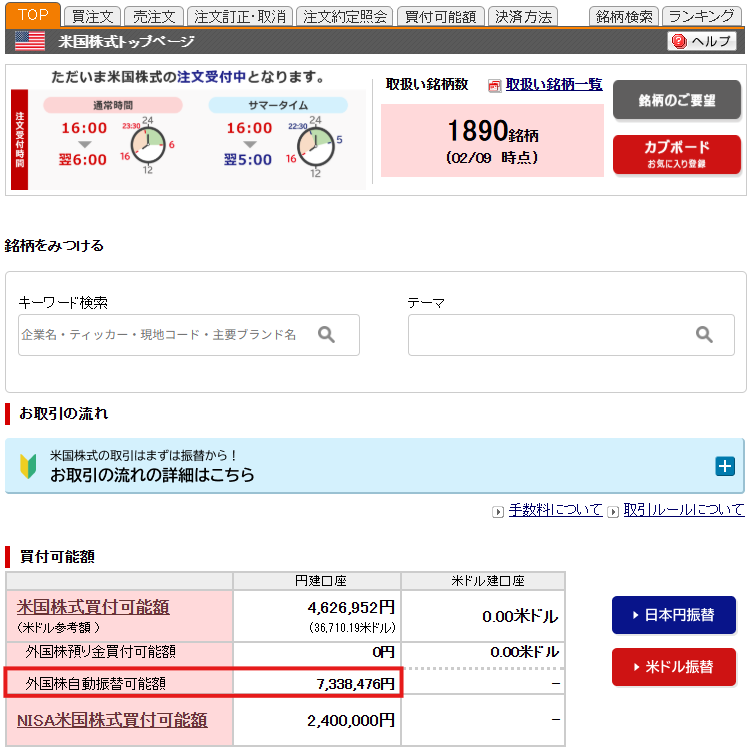750x750 pixels.
Task: Click the calendar icon beside 取扱い銘柄一覧
Action: tap(494, 86)
